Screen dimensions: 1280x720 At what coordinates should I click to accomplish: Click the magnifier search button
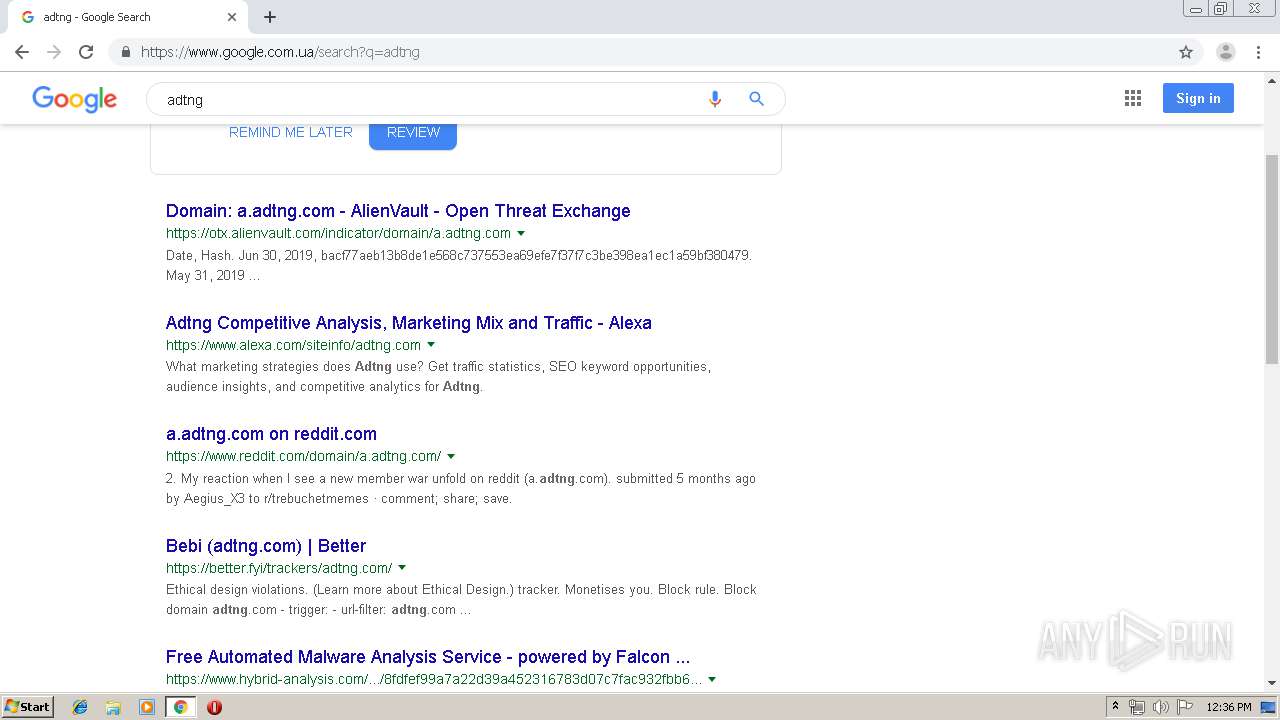tap(757, 99)
